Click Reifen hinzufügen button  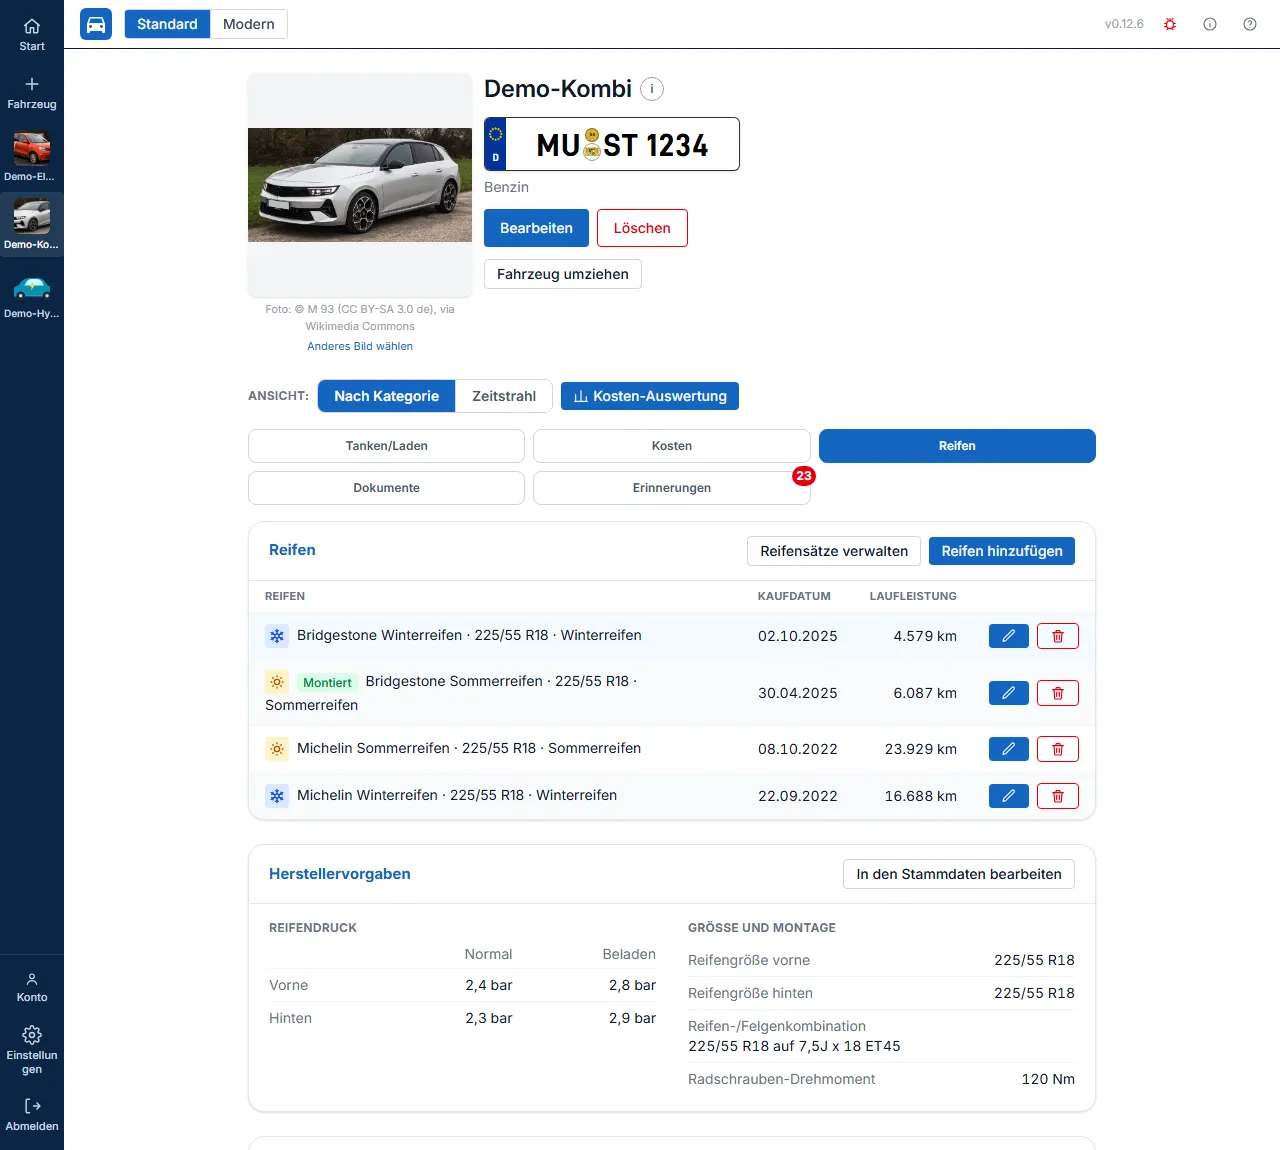[x=1002, y=551]
